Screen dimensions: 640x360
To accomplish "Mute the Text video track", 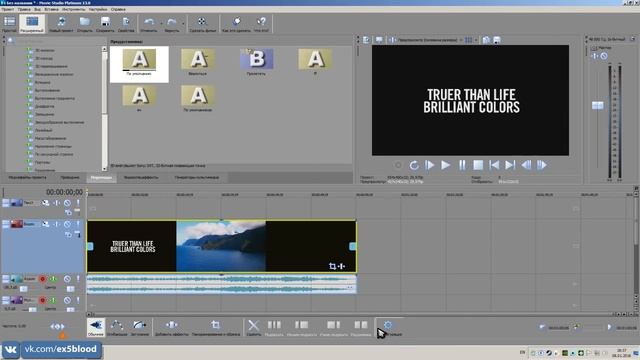I will point(67,203).
